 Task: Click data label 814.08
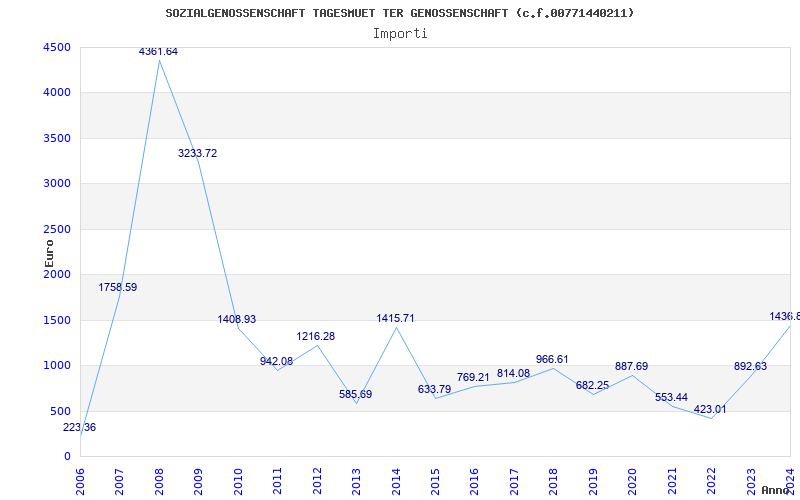coord(514,373)
